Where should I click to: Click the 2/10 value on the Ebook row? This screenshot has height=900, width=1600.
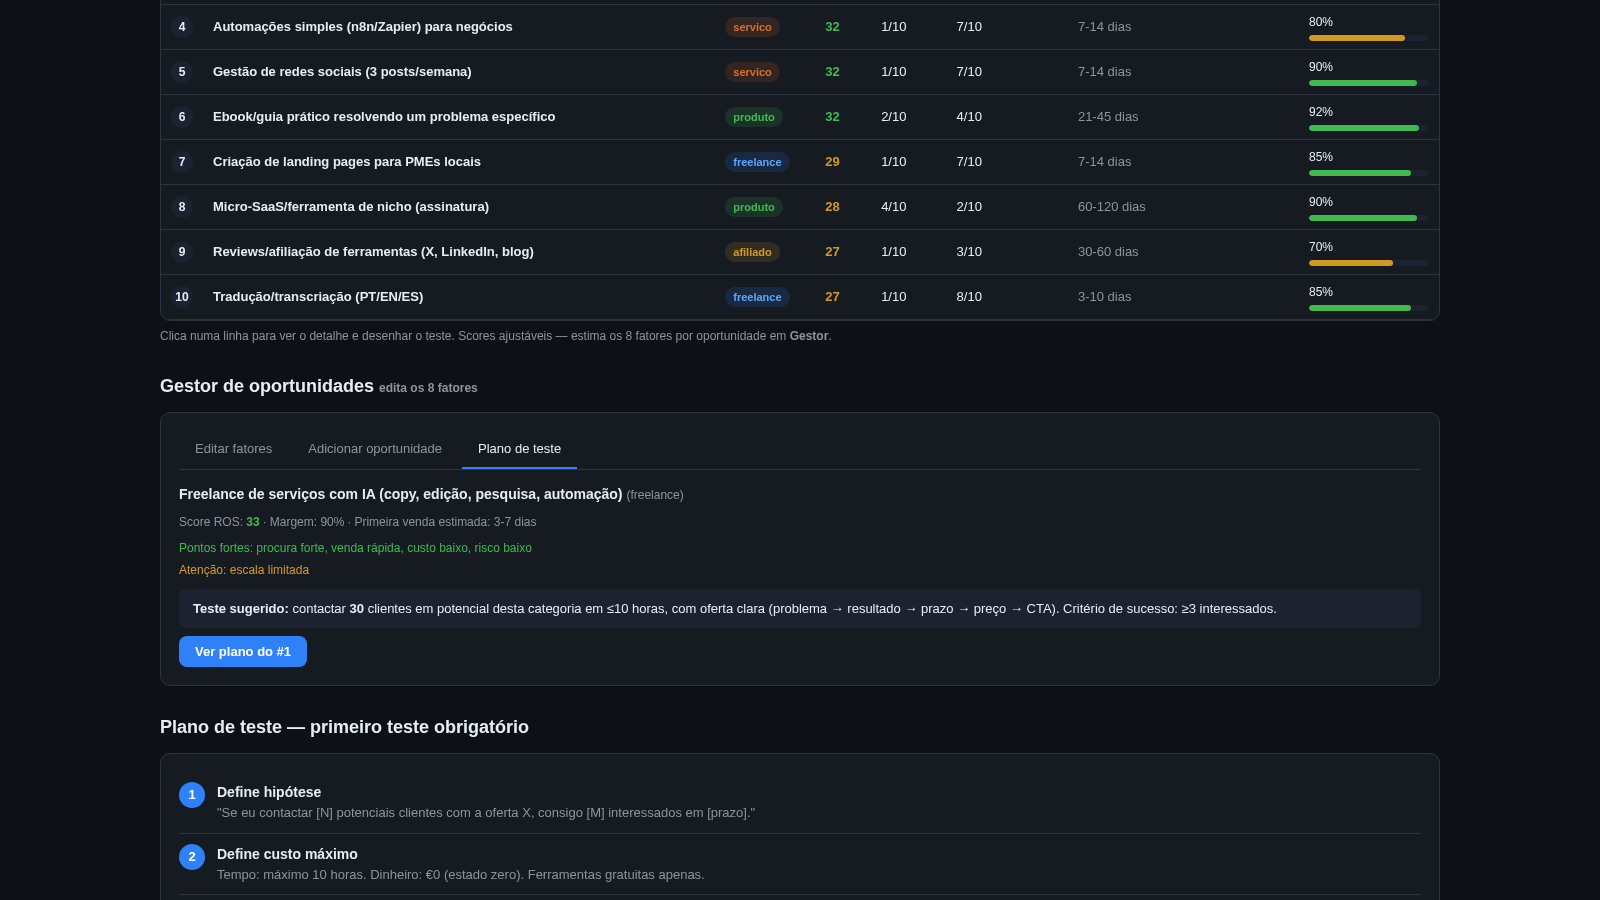pos(894,117)
